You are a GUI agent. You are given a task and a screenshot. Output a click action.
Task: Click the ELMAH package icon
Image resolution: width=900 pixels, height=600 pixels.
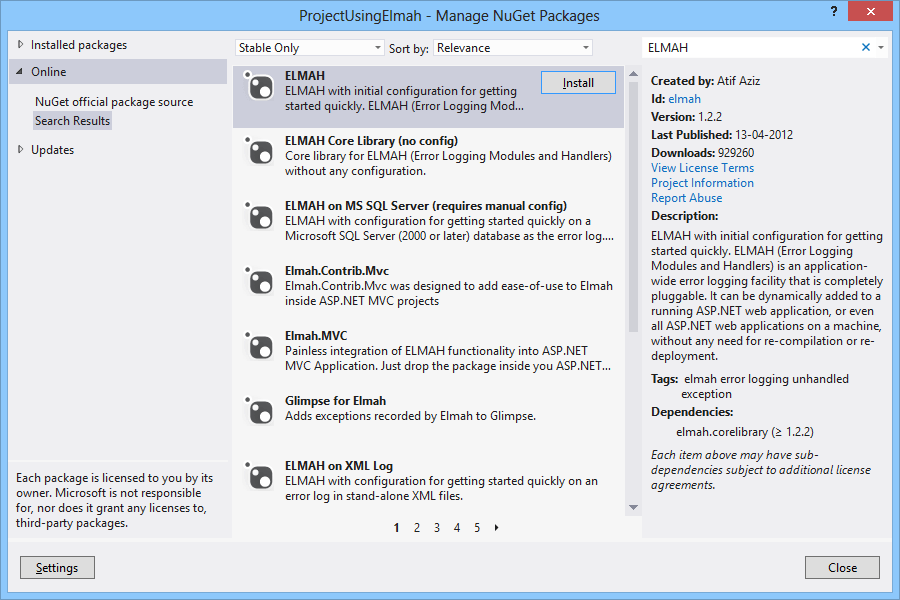pos(259,88)
